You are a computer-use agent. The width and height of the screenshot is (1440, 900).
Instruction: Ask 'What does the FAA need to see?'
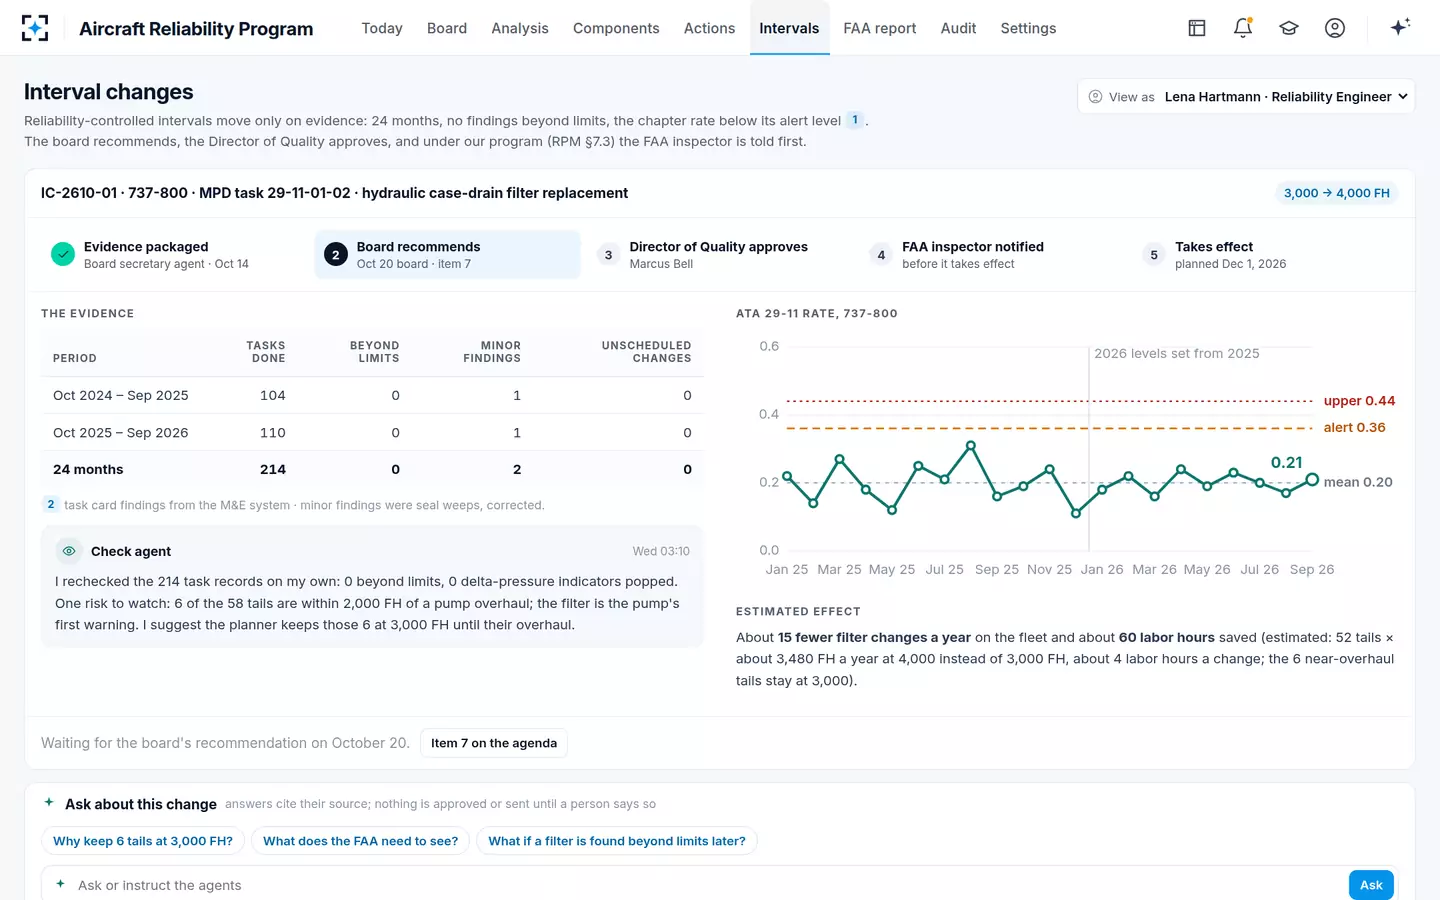(x=361, y=841)
